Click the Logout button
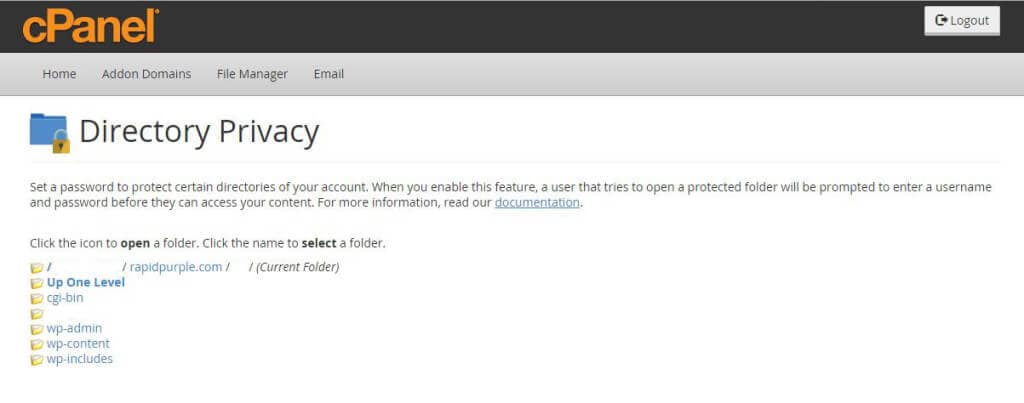1024x403 pixels. (962, 20)
